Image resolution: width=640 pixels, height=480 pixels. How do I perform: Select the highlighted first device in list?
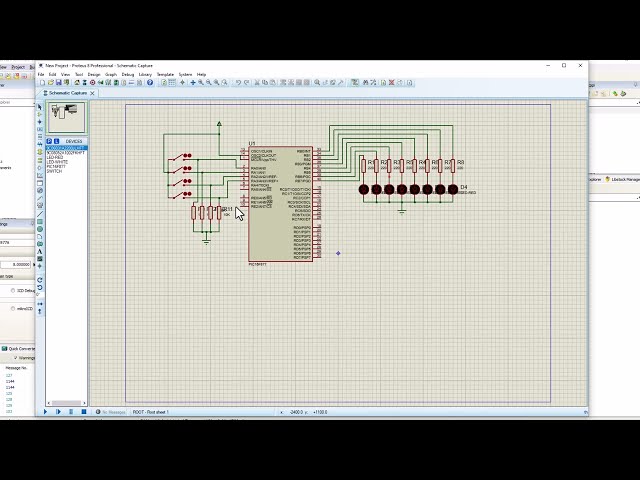tap(66, 148)
